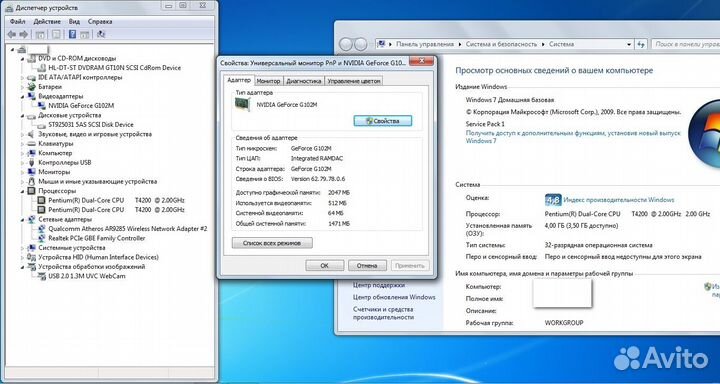
Task: Click the 4,8 performance score badge
Action: point(552,200)
